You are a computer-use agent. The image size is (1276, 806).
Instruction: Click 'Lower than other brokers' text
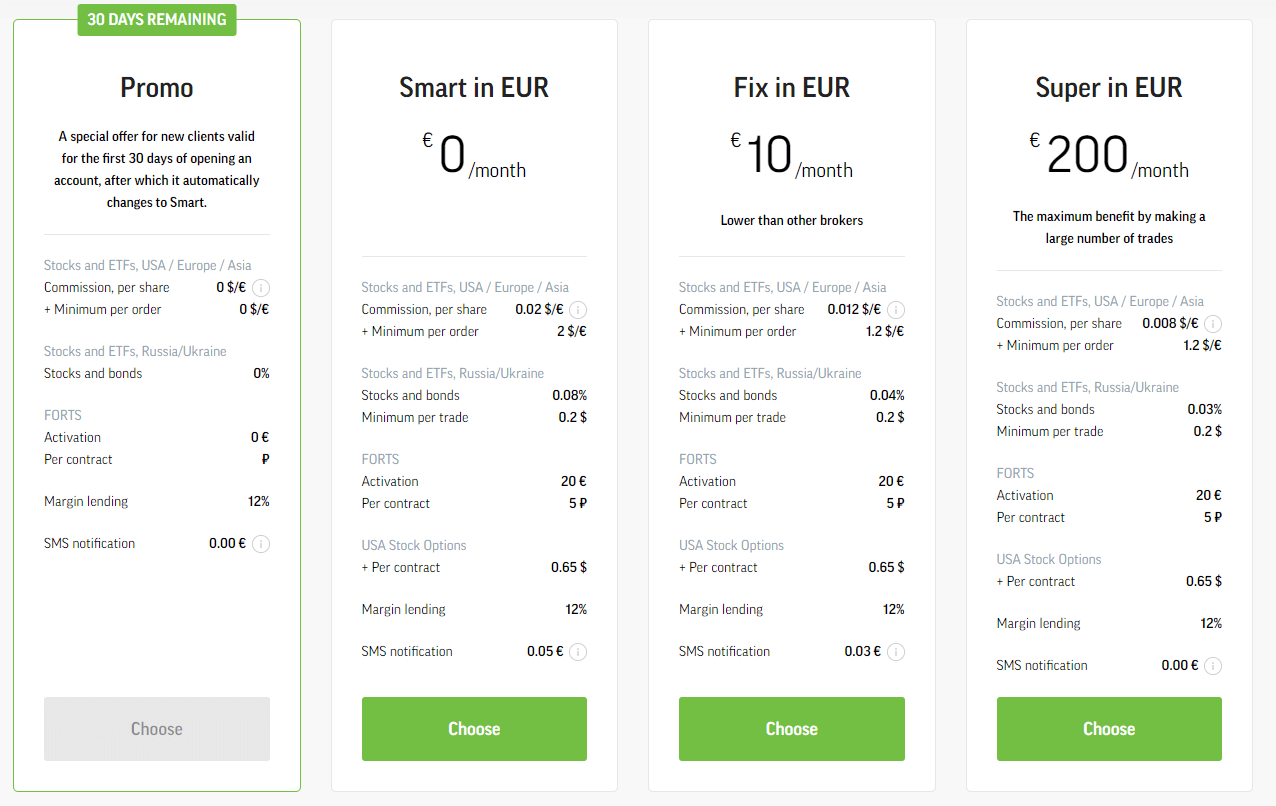(792, 220)
